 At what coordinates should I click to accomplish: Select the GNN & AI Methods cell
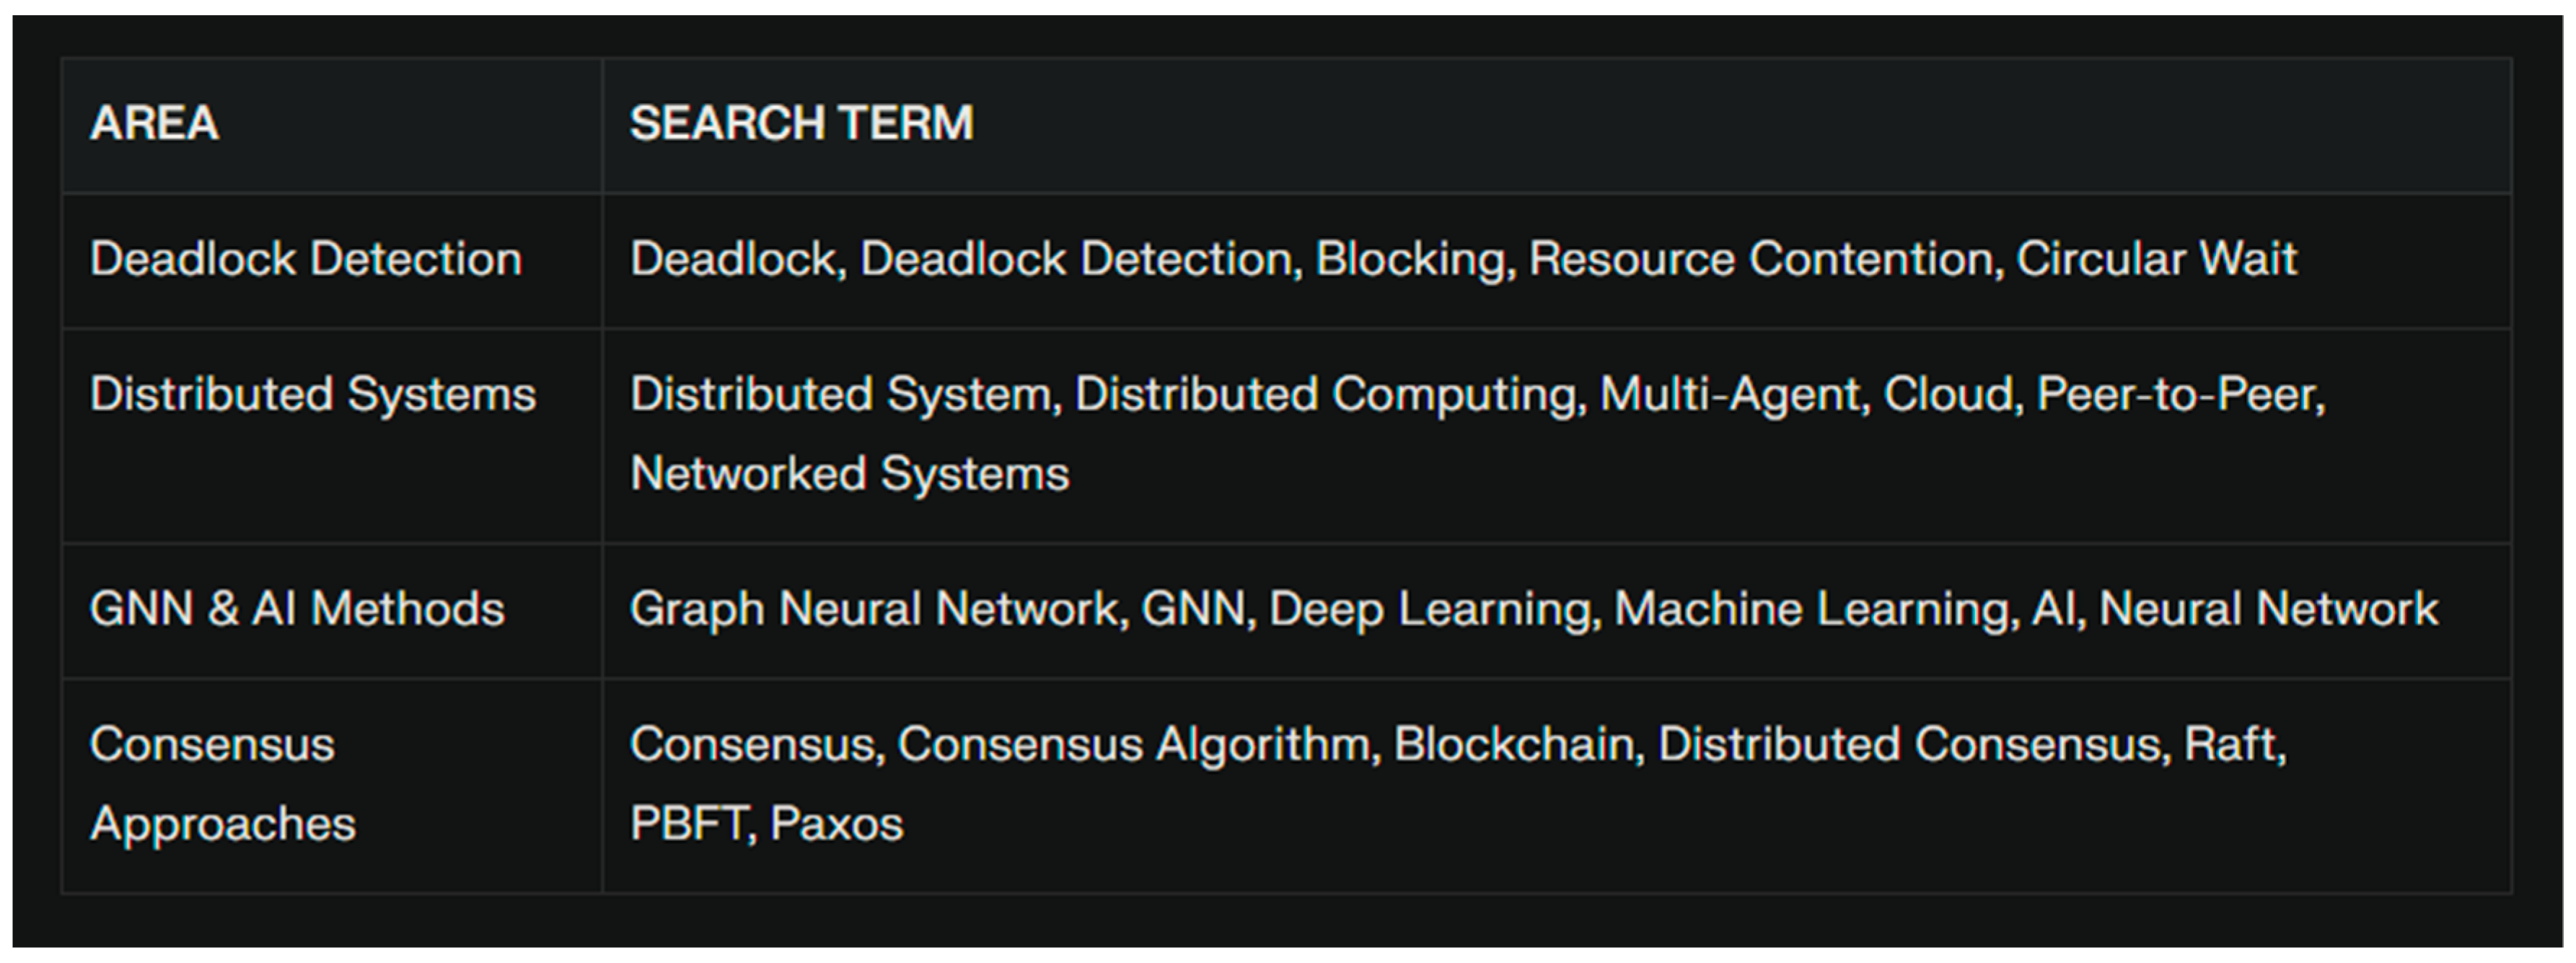tap(297, 609)
